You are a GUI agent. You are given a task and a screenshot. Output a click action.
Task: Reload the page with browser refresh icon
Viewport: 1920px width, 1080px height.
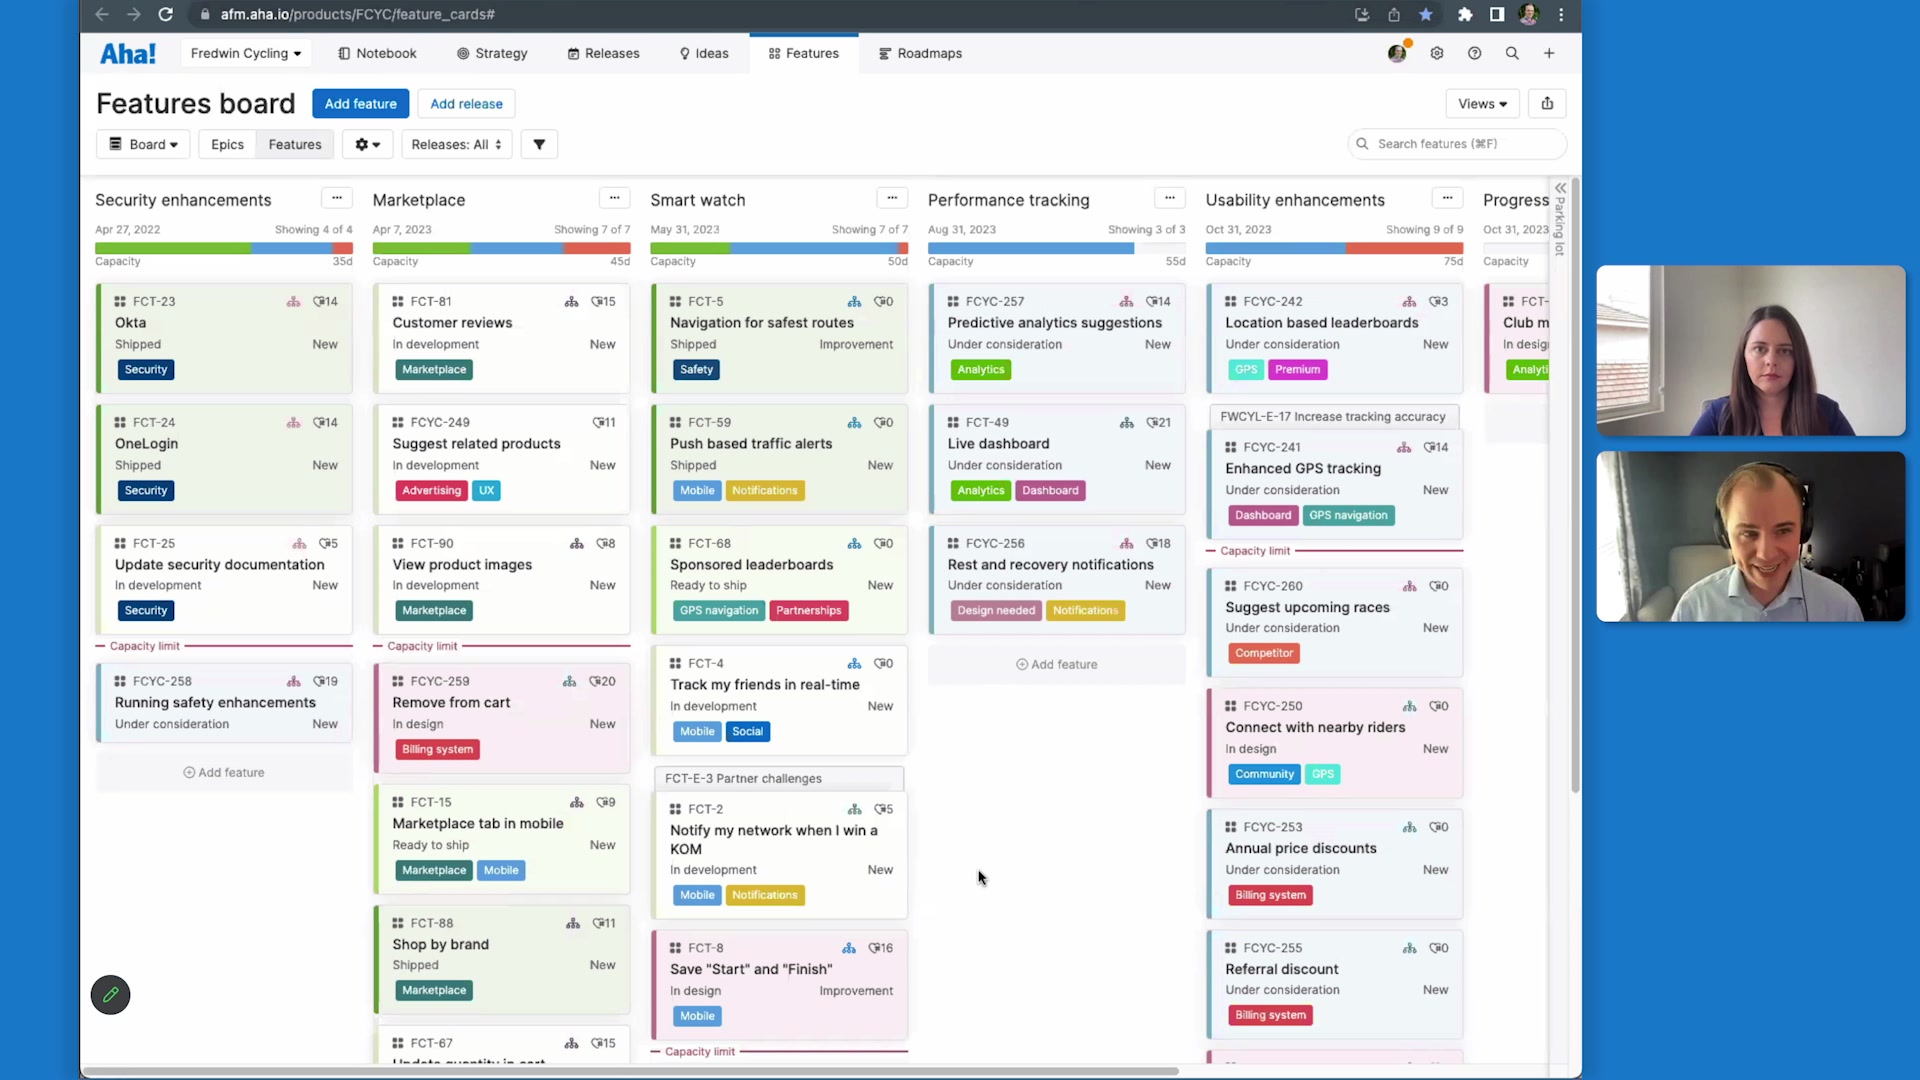[166, 14]
